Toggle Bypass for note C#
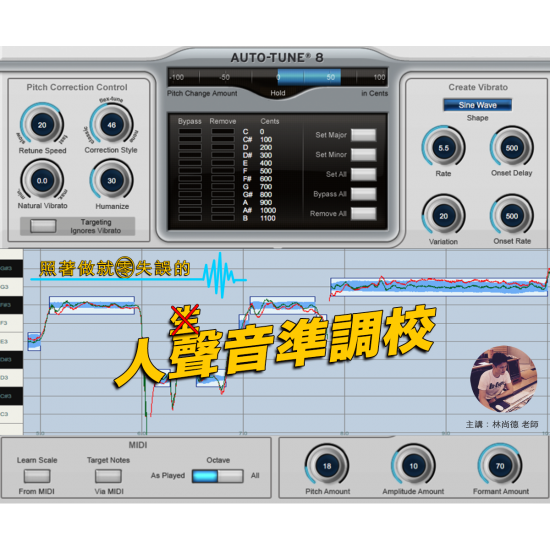This screenshot has height=550, width=550. pos(190,139)
